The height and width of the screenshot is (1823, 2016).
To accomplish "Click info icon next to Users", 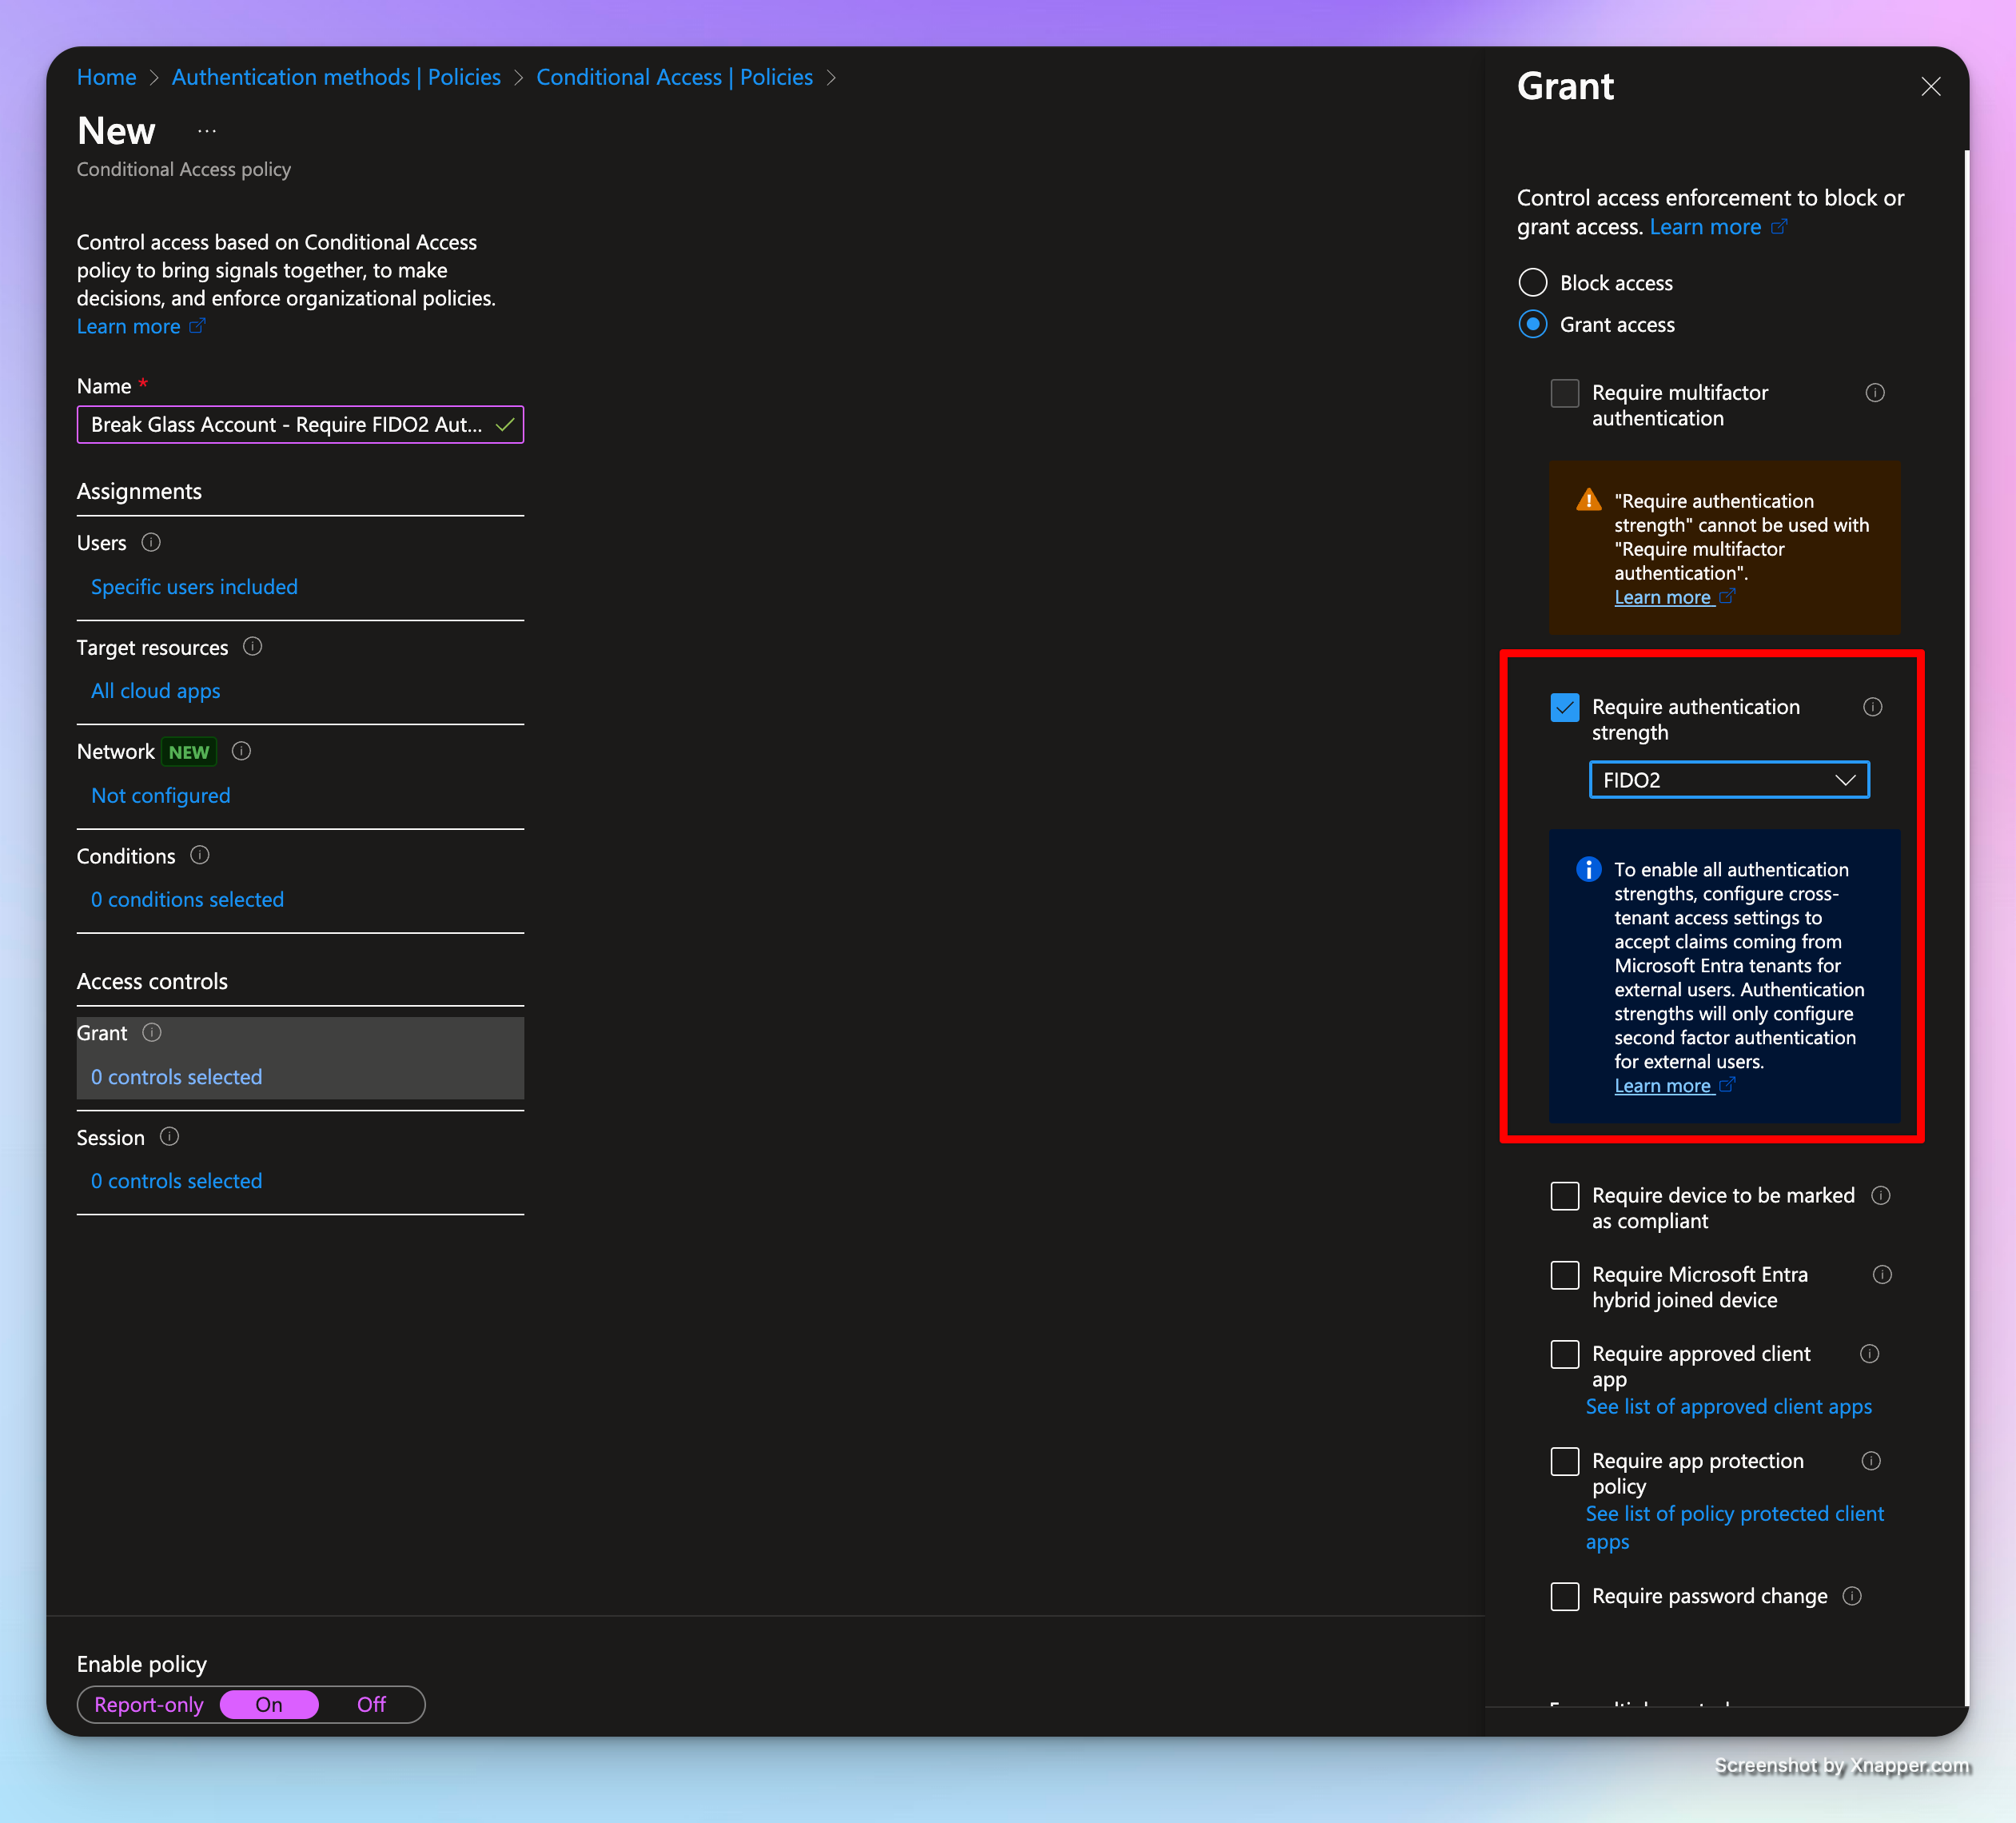I will (x=151, y=542).
